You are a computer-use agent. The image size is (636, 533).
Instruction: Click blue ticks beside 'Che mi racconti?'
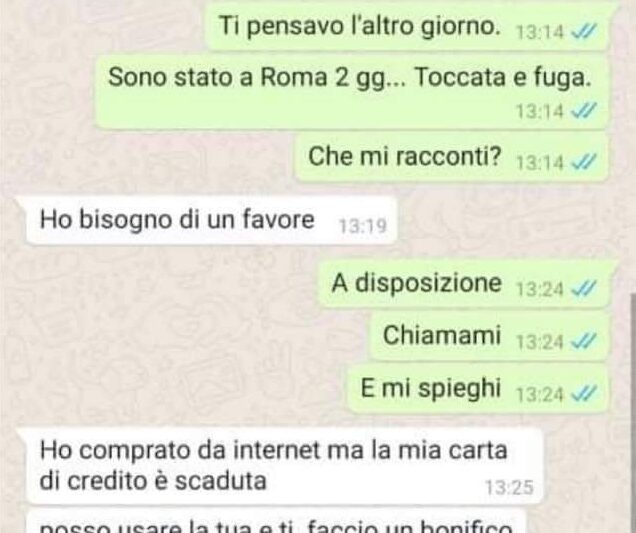coord(584,162)
